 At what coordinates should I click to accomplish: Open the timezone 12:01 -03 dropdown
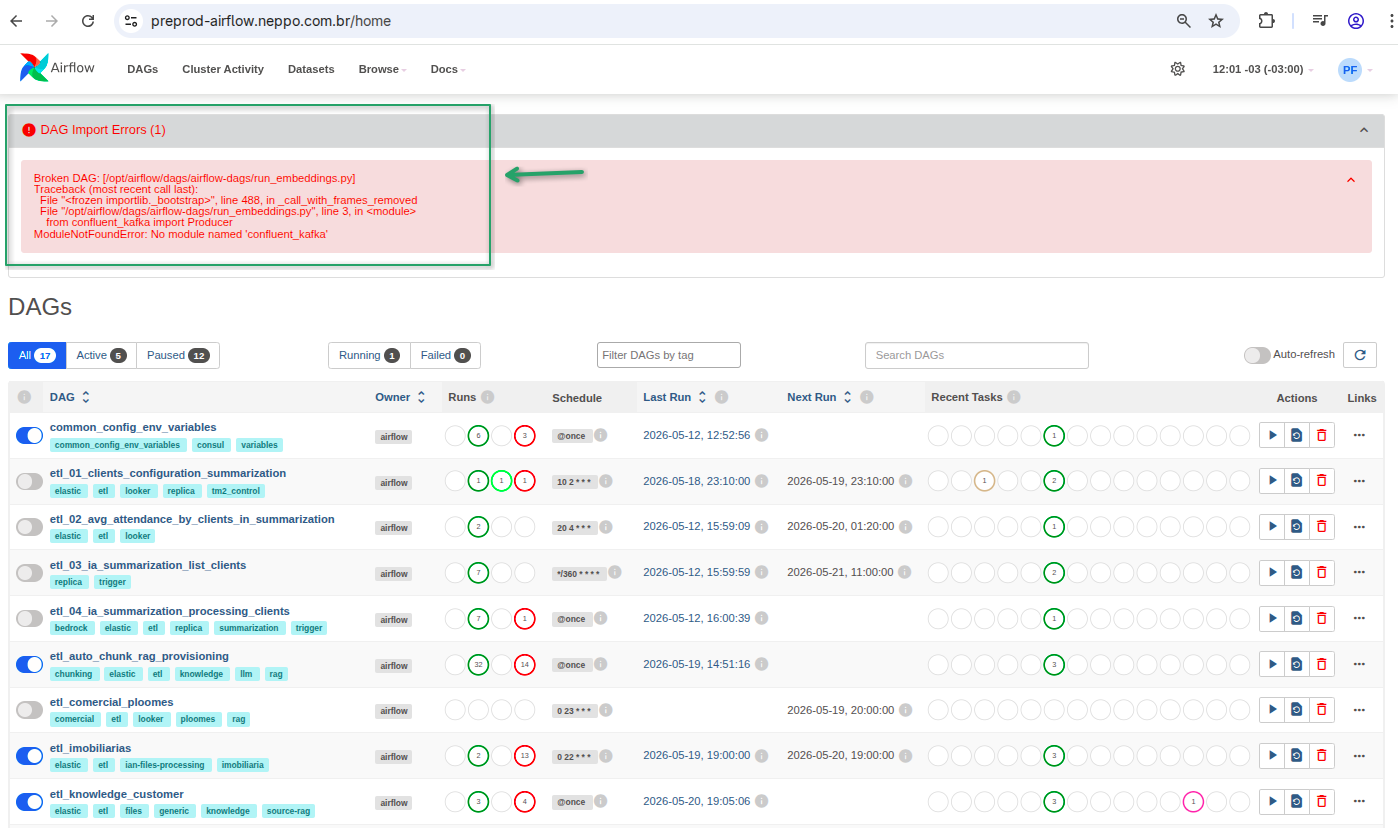1263,69
